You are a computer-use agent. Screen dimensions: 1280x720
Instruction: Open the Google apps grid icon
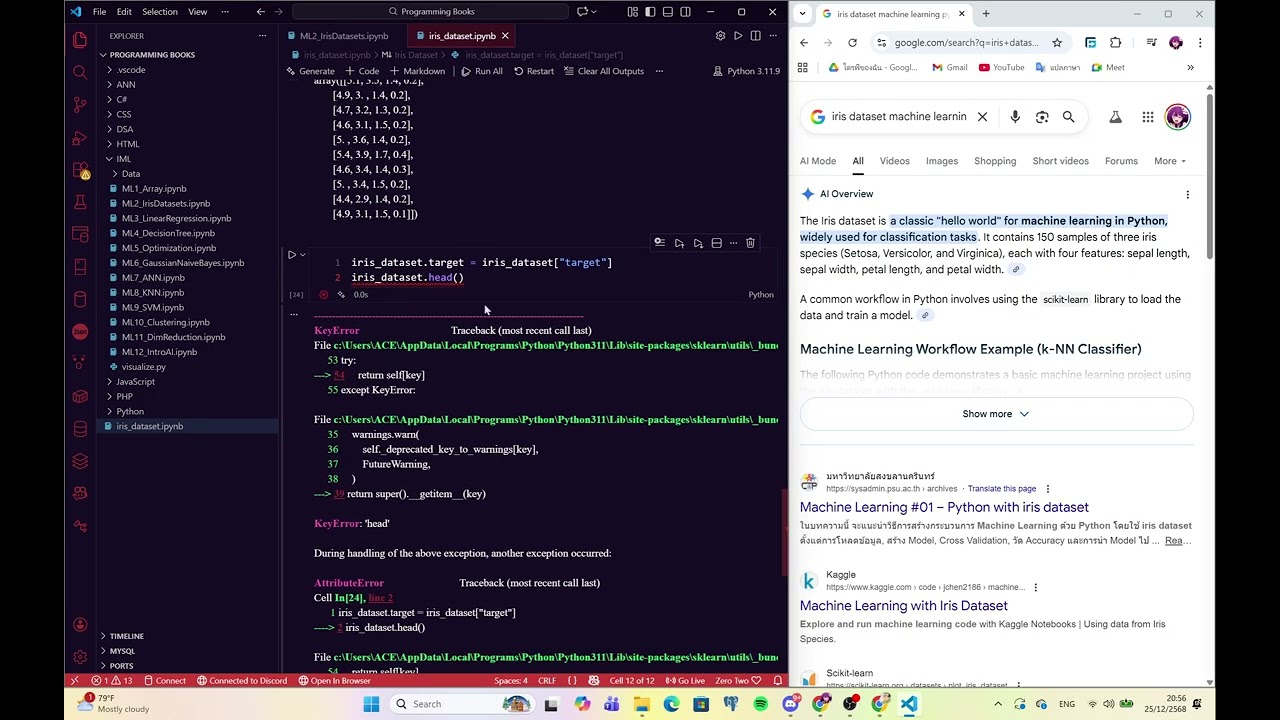pyautogui.click(x=1148, y=117)
